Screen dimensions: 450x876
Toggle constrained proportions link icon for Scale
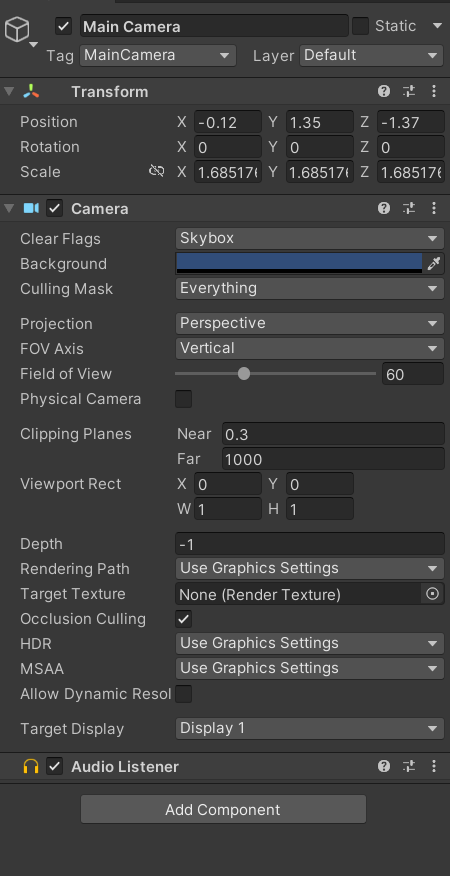coord(157,172)
